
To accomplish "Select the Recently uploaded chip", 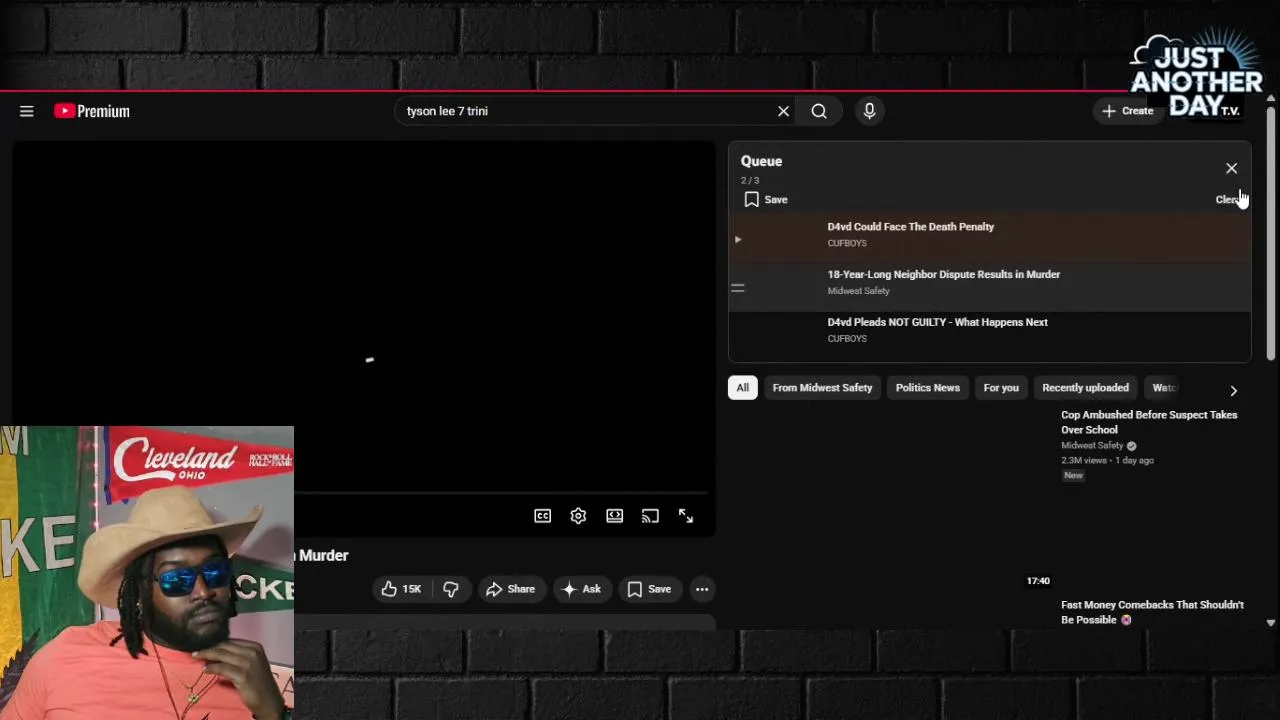I will [x=1085, y=388].
